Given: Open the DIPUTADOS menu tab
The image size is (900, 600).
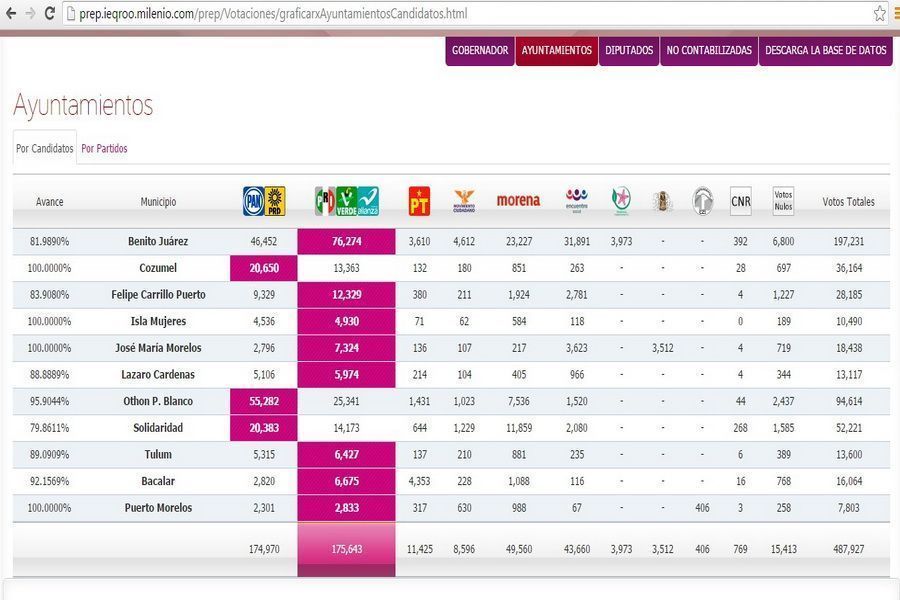Looking at the screenshot, I should coord(629,51).
